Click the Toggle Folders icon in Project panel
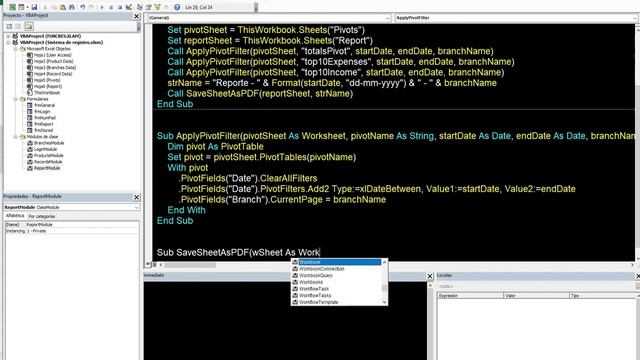The height and width of the screenshot is (360, 640). tap(28, 27)
